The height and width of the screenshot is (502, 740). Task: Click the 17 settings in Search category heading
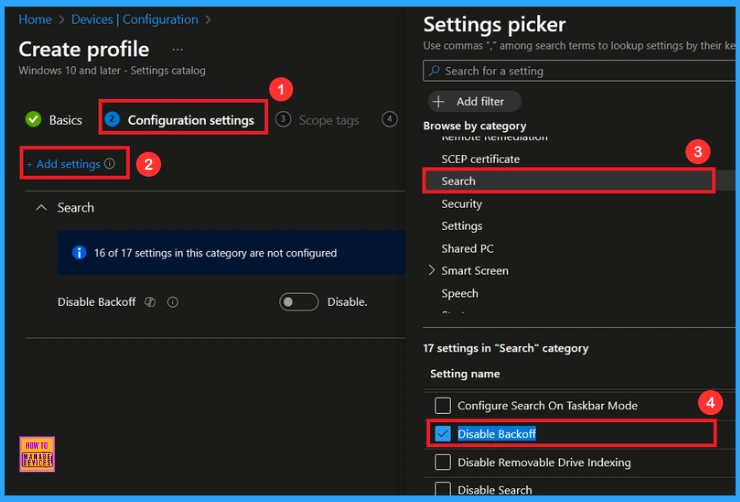505,348
